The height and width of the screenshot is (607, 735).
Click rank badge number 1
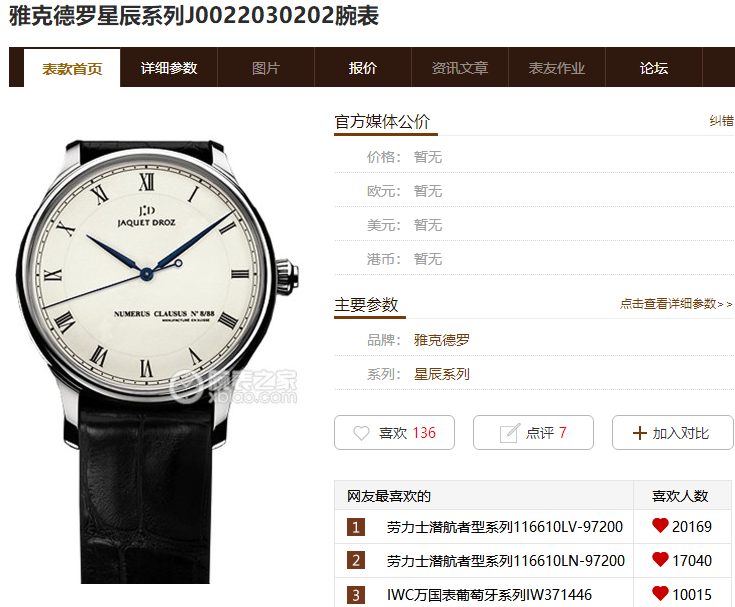pos(356,527)
